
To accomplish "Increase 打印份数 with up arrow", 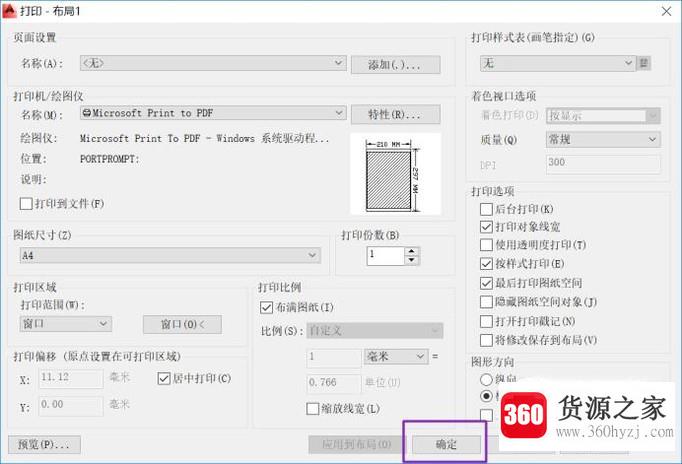I will pos(411,251).
